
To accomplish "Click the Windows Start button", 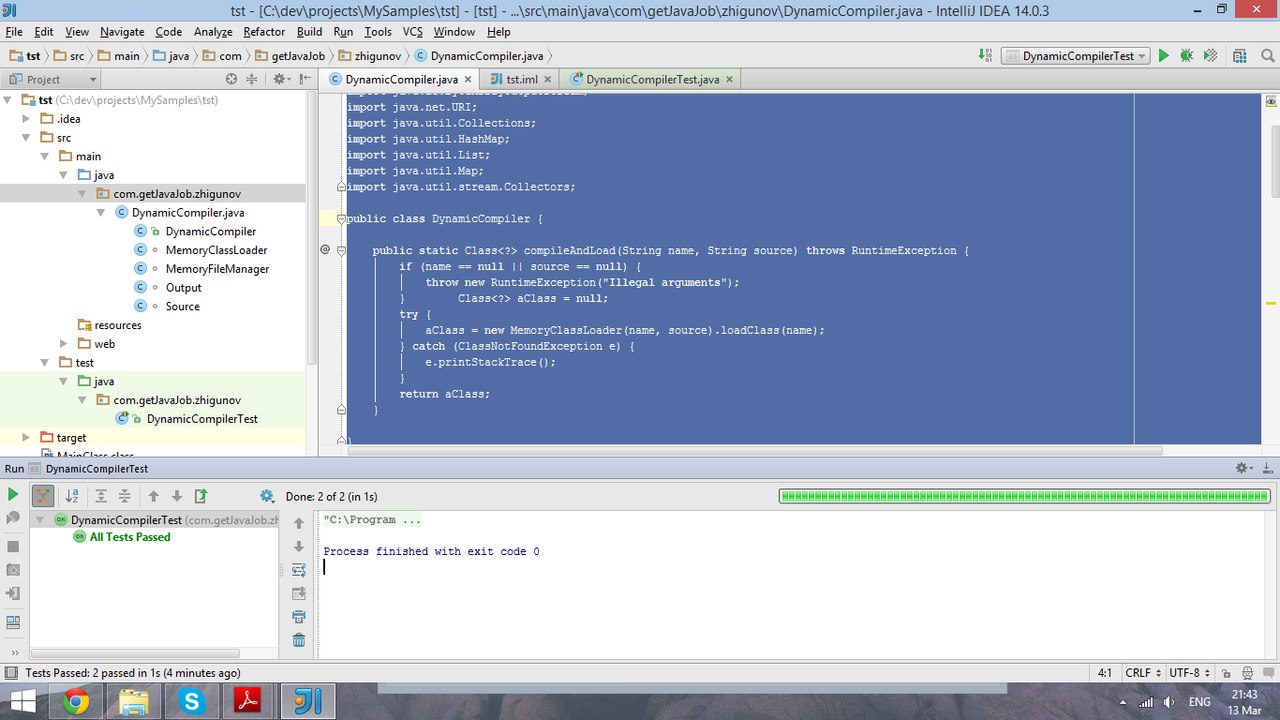I will [23, 701].
